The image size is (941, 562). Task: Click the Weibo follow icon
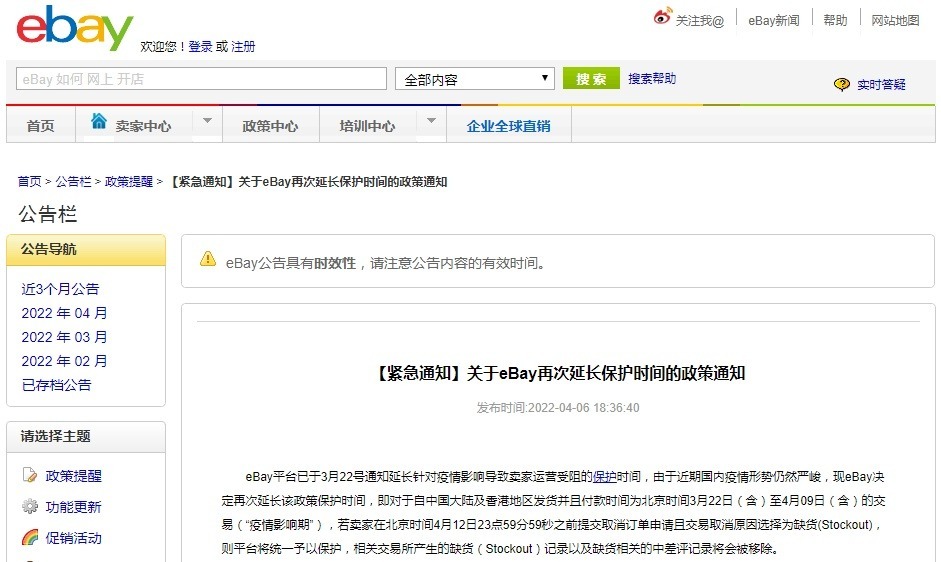pos(662,17)
